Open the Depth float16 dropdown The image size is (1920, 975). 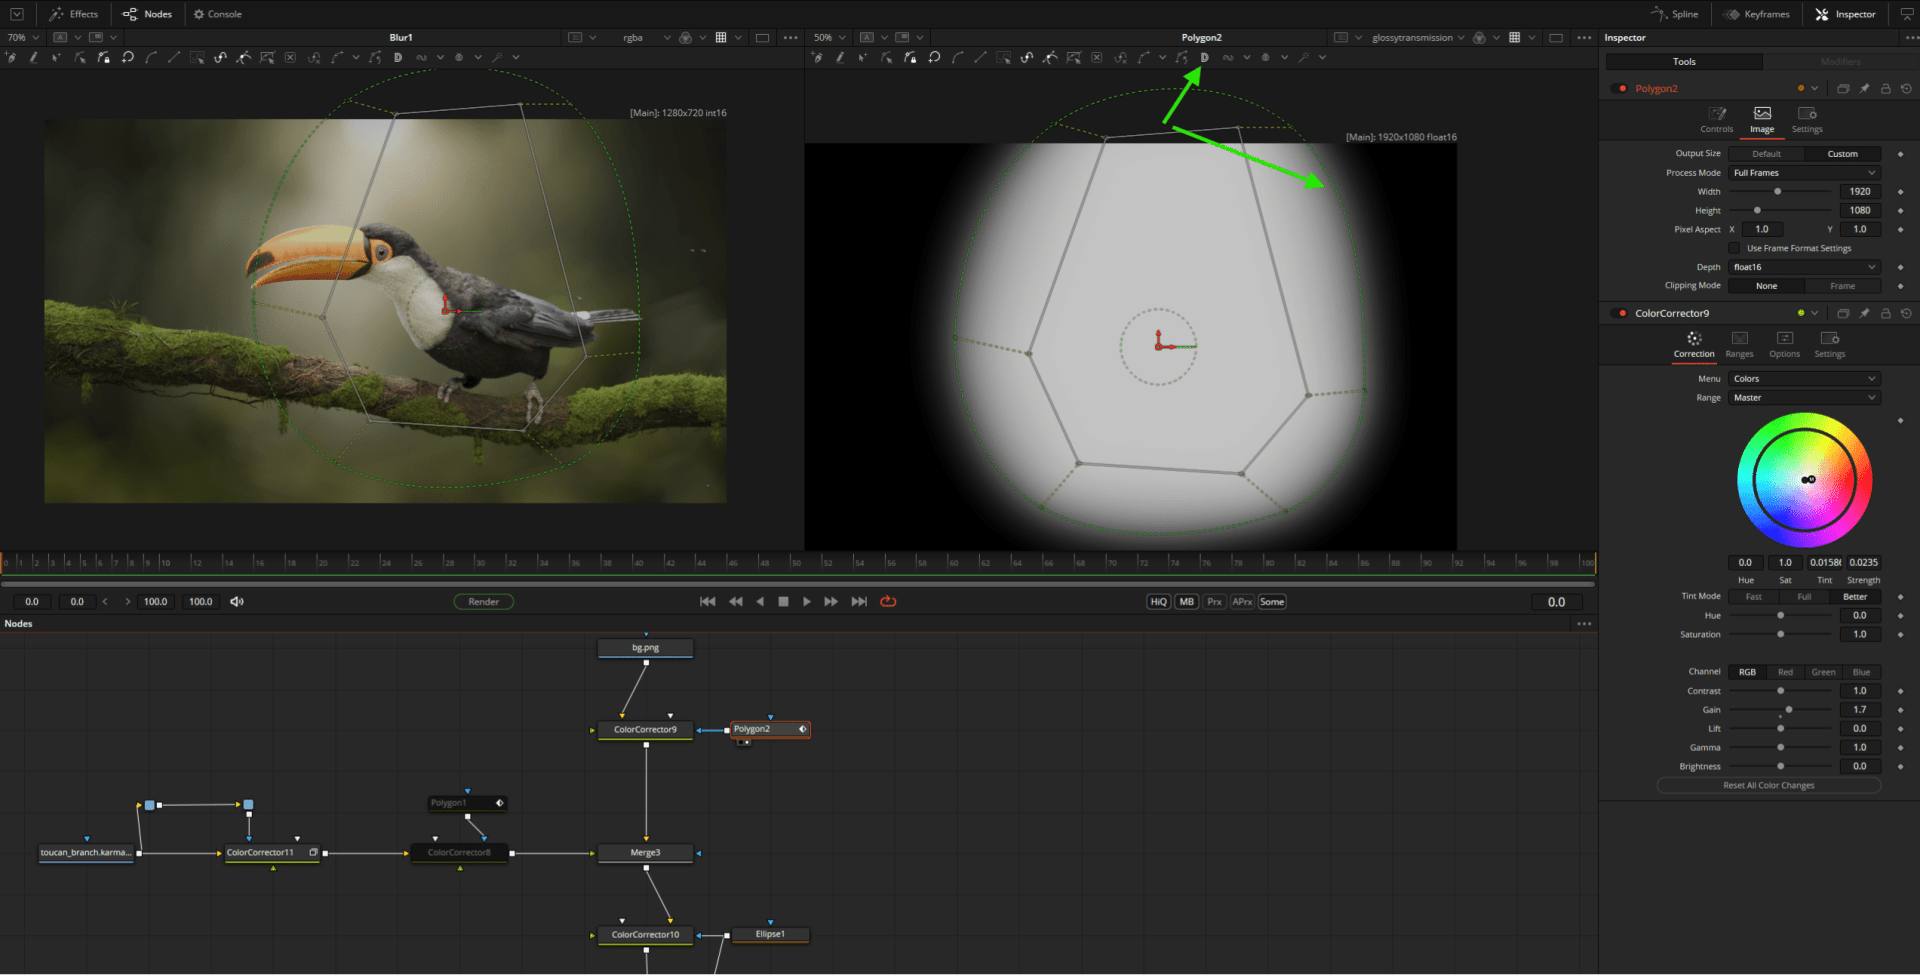point(1804,267)
